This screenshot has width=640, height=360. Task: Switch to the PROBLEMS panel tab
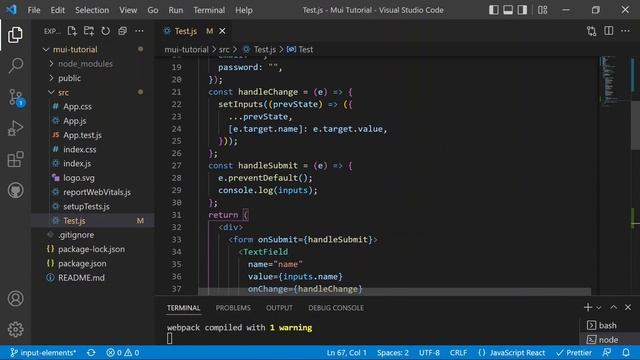pos(233,308)
